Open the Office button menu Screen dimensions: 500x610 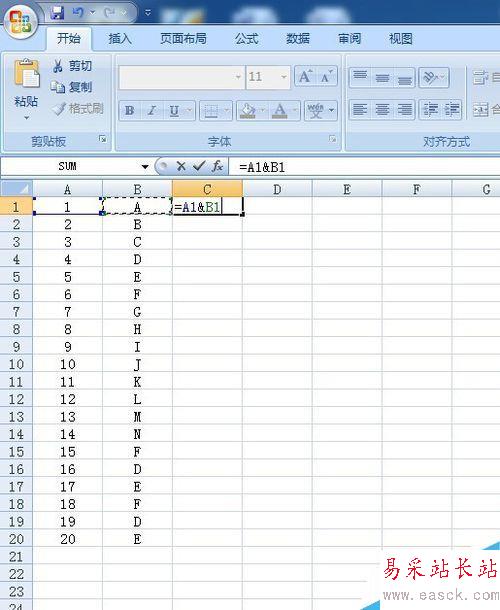tap(21, 21)
